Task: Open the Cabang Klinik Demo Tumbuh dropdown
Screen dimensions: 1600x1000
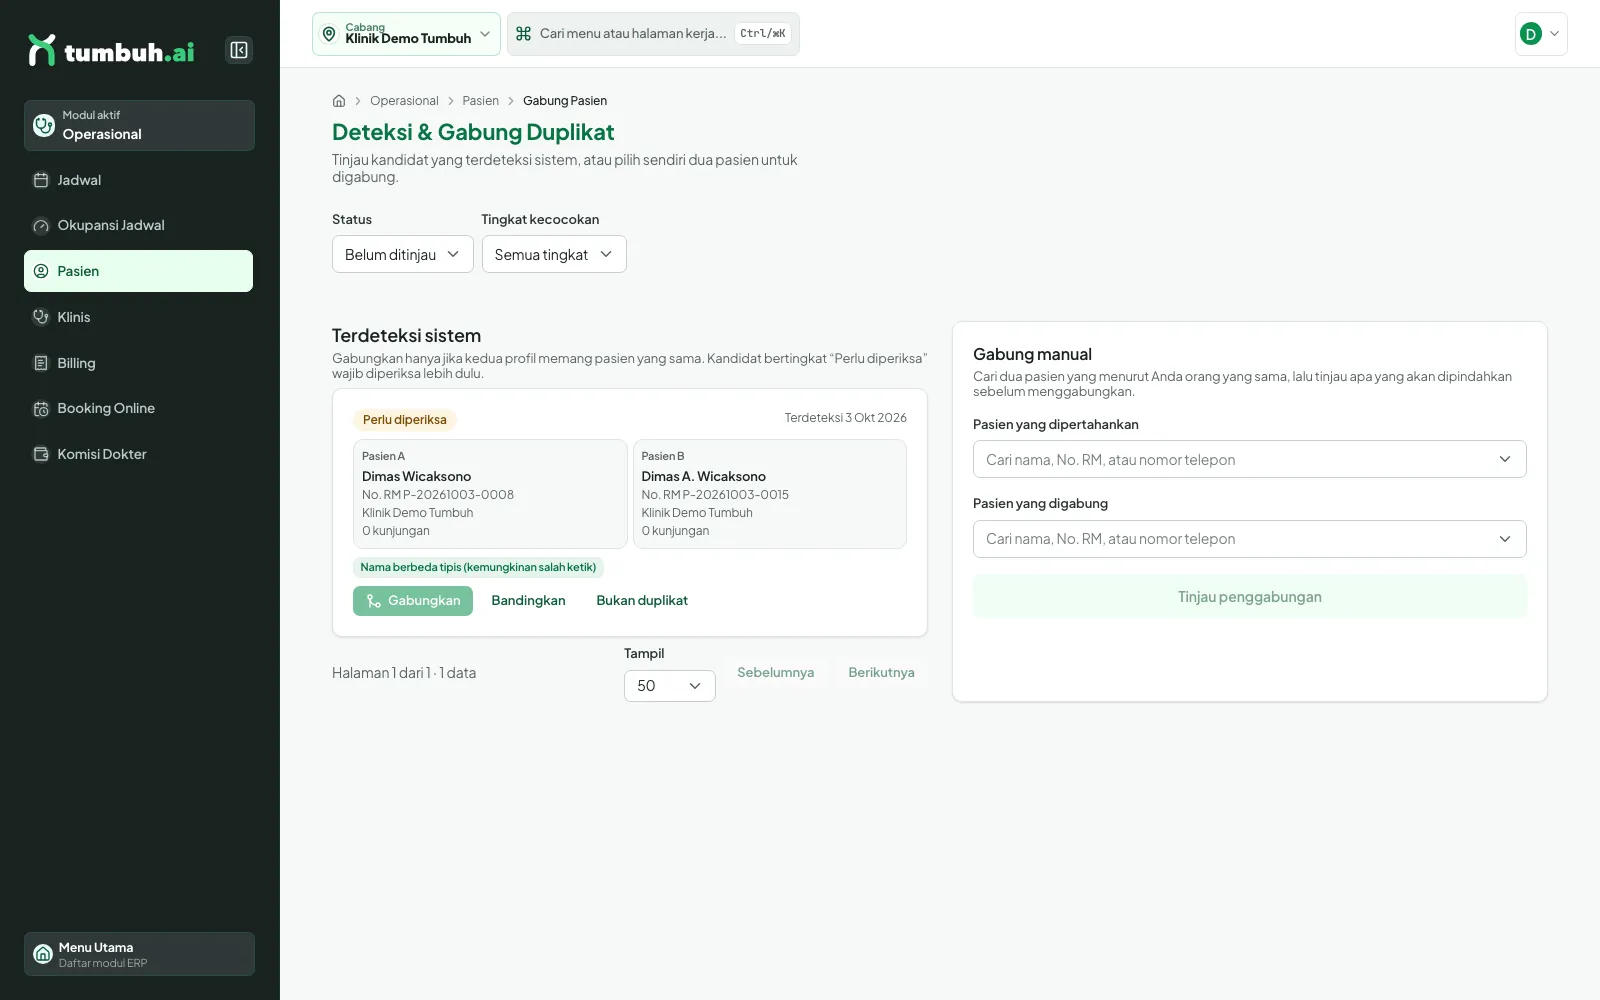Action: click(x=406, y=34)
